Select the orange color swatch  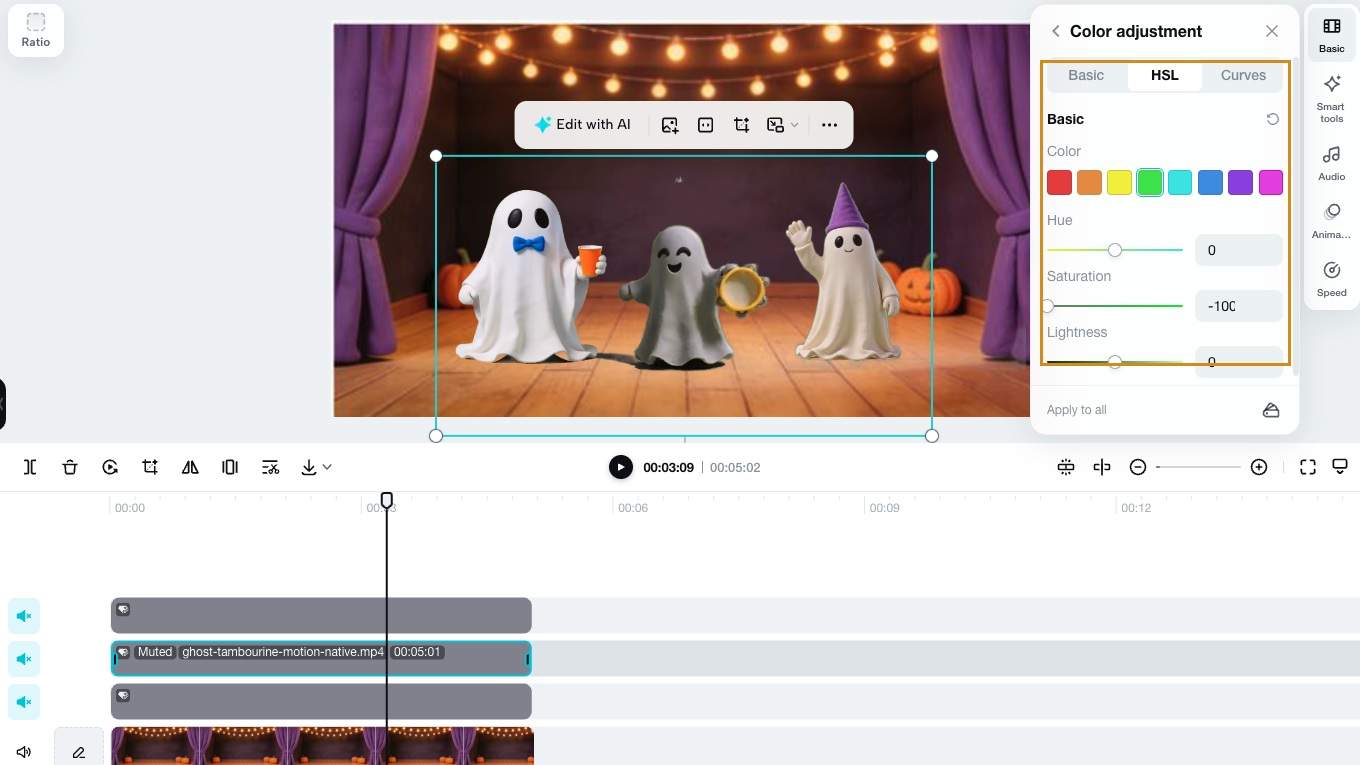coord(1089,182)
